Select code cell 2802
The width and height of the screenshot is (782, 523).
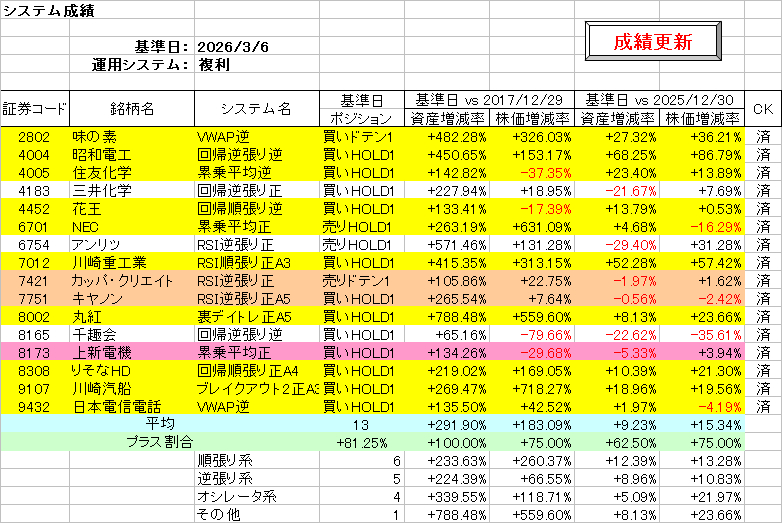point(35,137)
